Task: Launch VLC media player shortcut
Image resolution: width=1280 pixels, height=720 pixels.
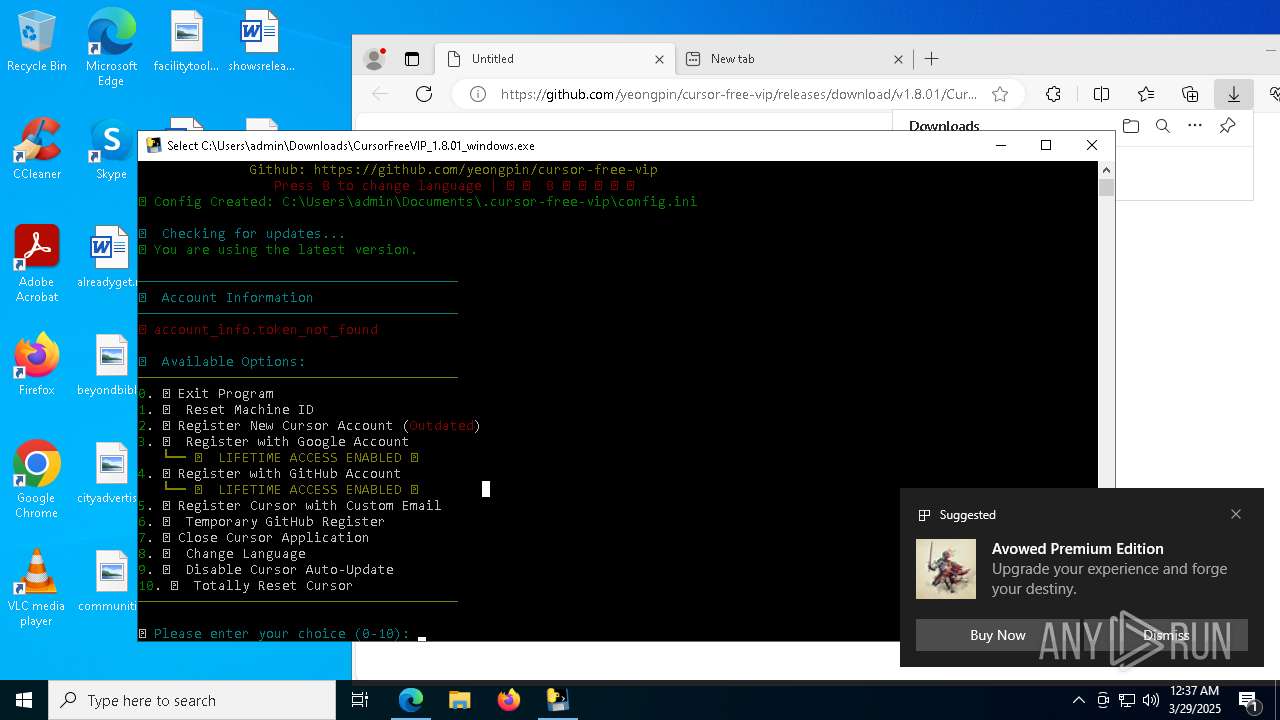Action: pos(37,587)
